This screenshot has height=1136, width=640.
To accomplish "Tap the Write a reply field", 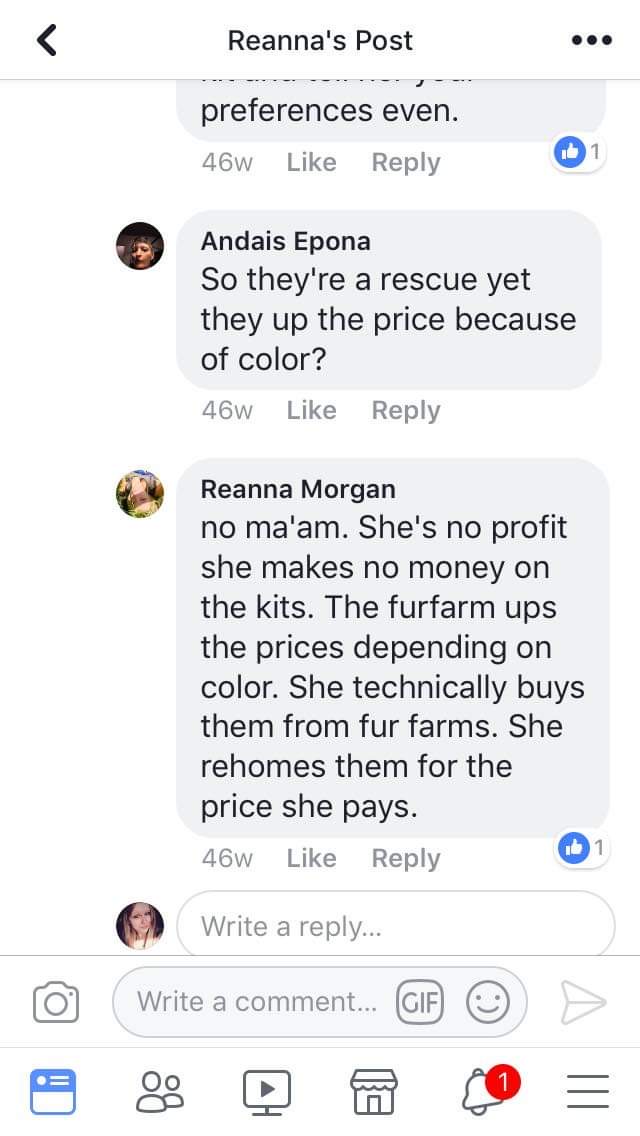I will coord(395,926).
